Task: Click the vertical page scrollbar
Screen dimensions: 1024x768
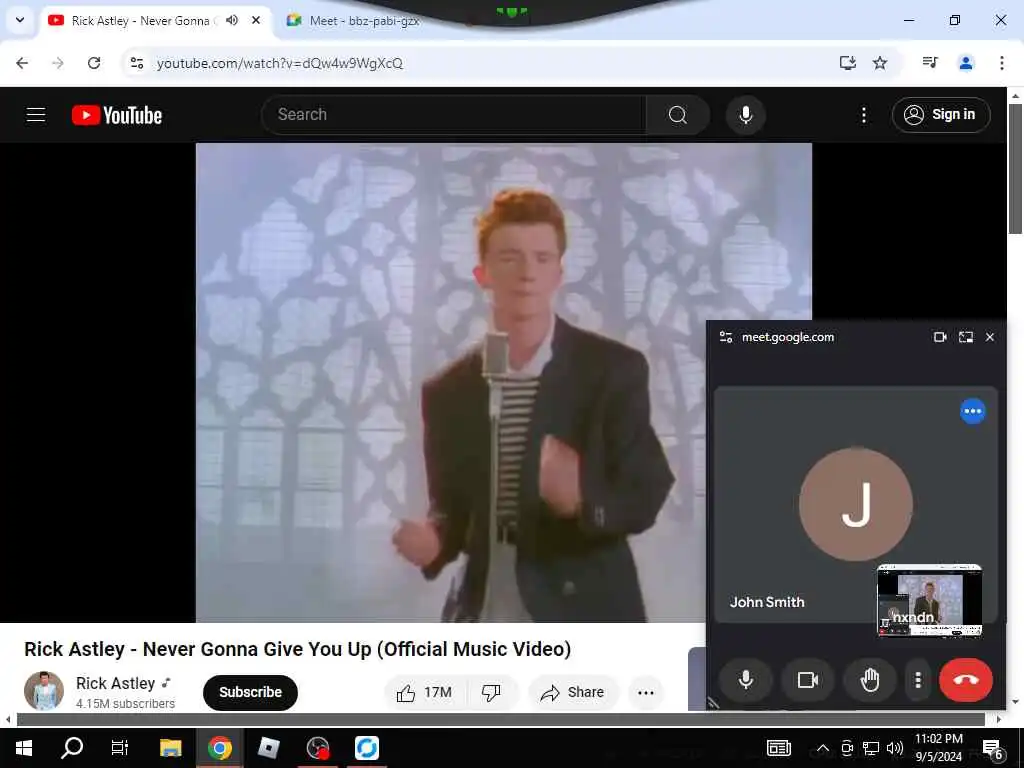Action: pos(1015,170)
